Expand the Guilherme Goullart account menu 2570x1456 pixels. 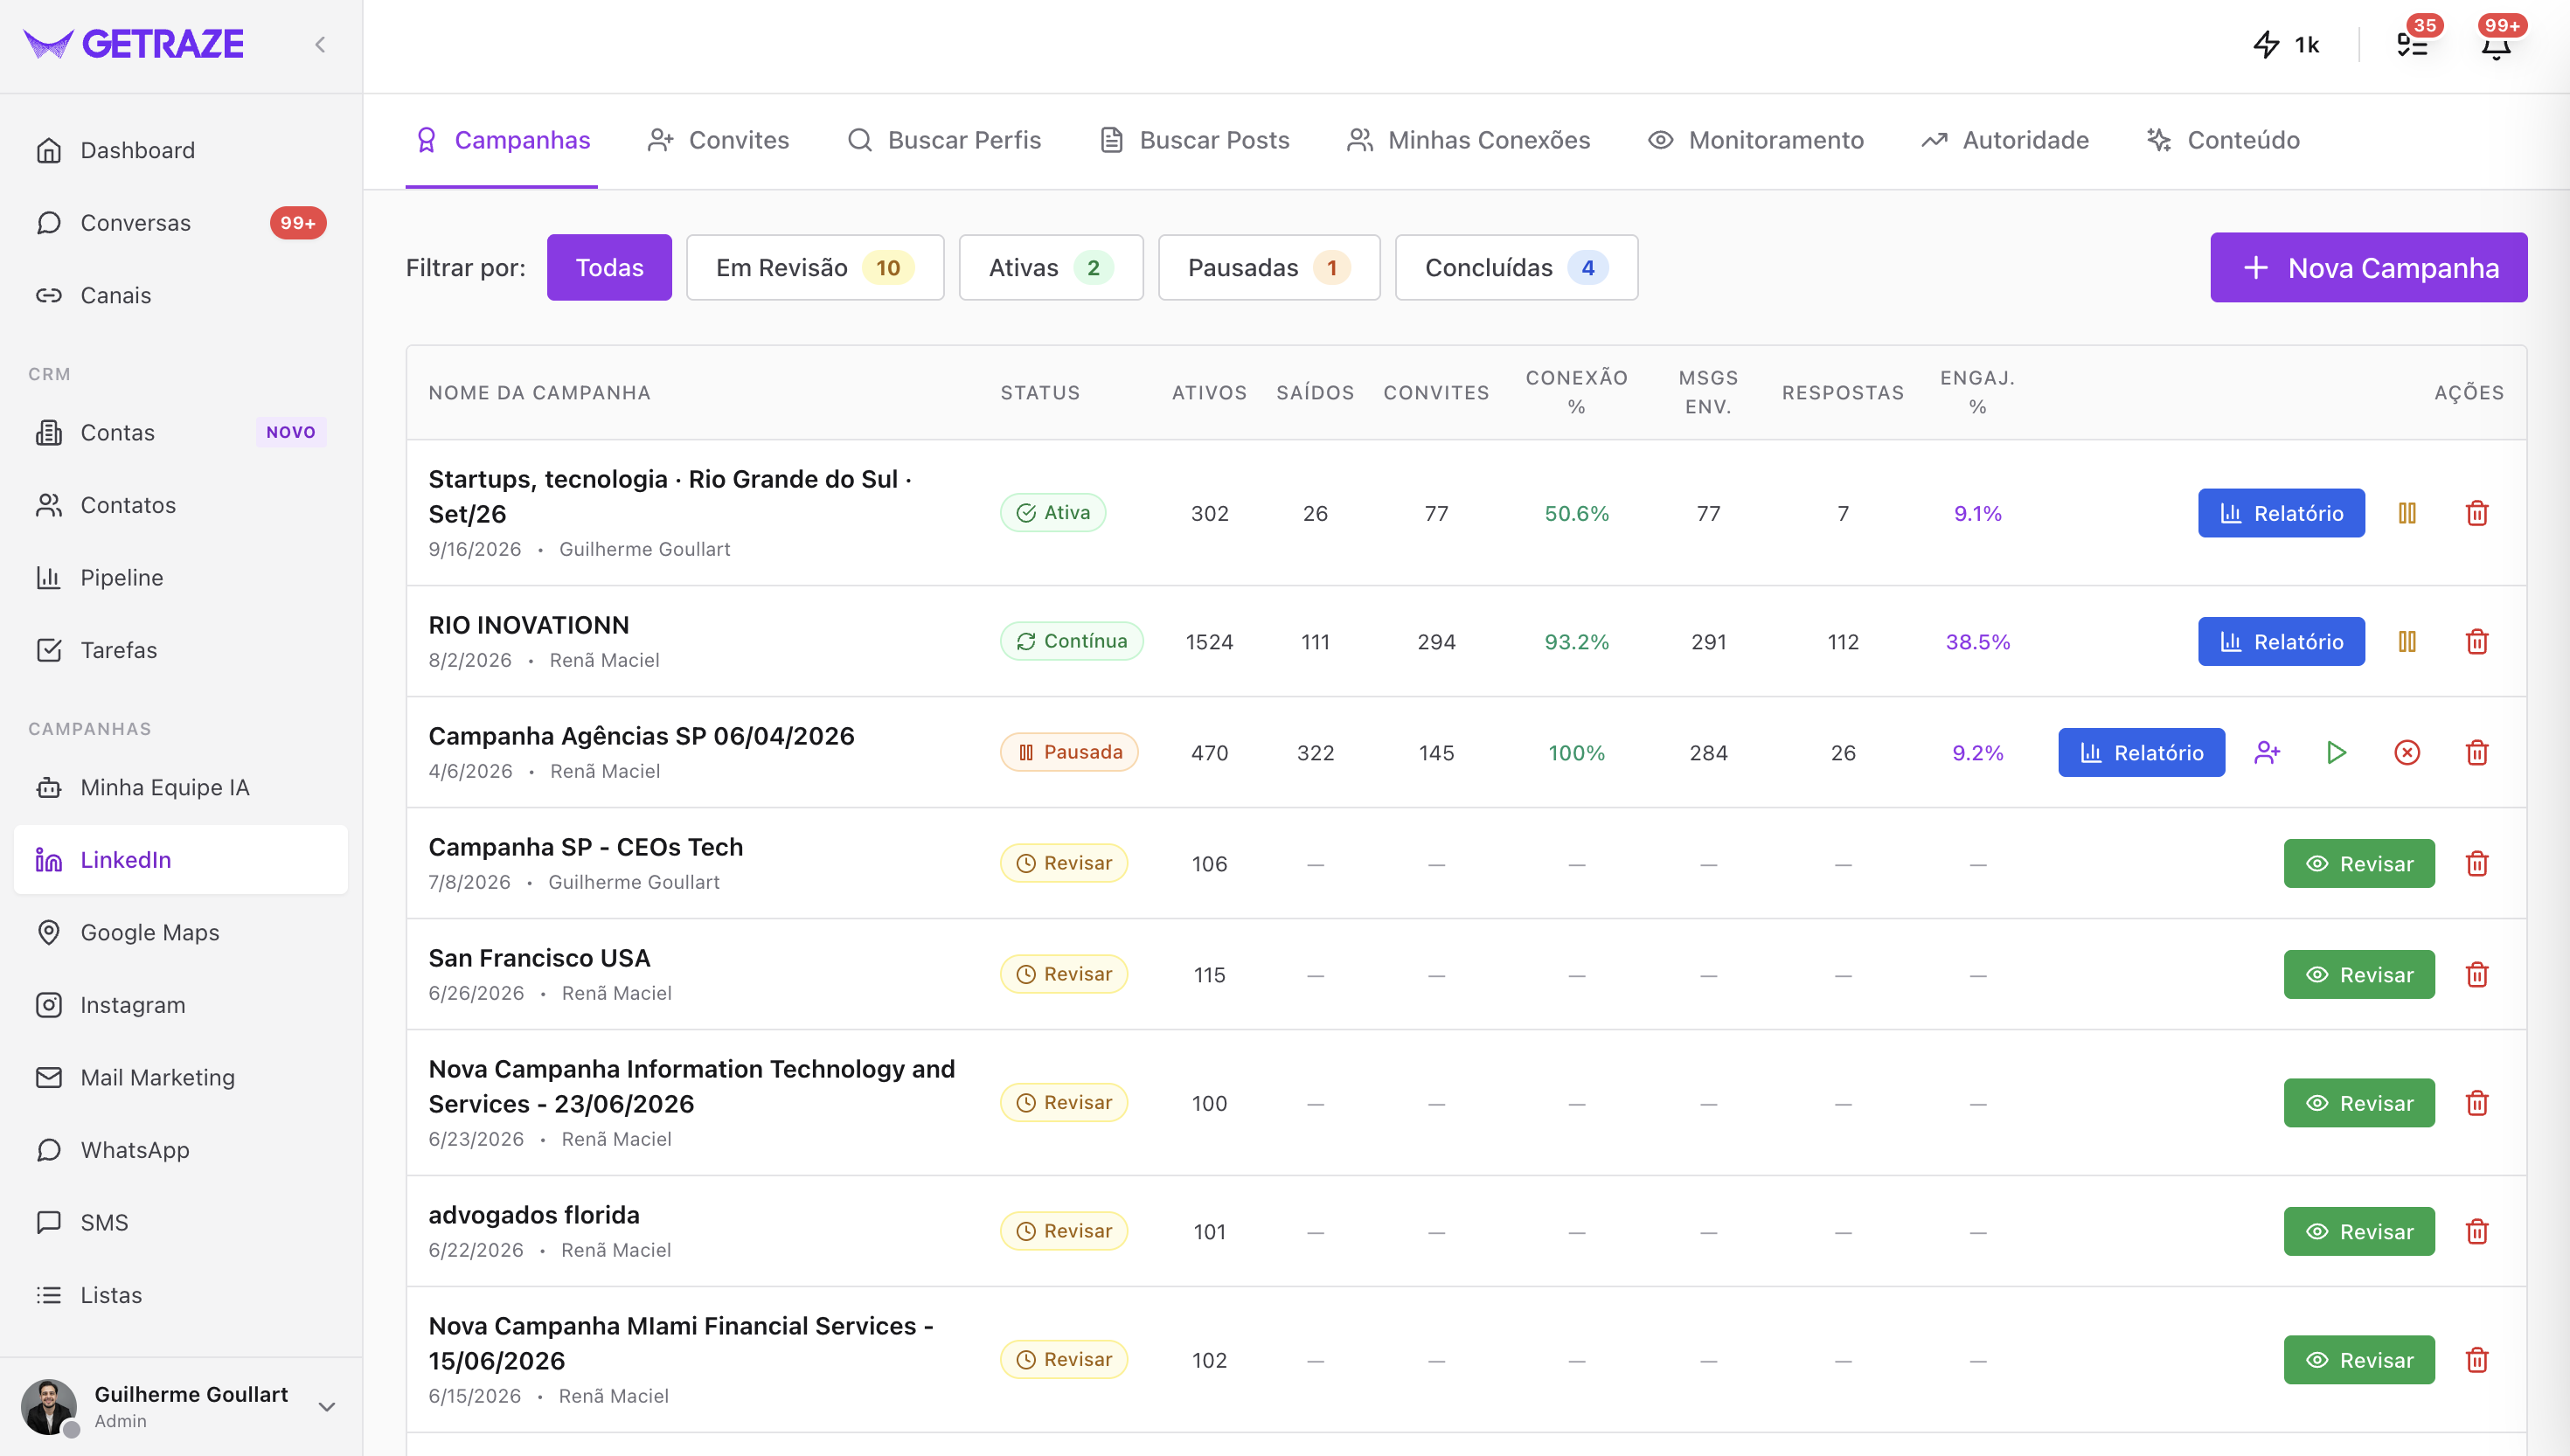pos(326,1406)
